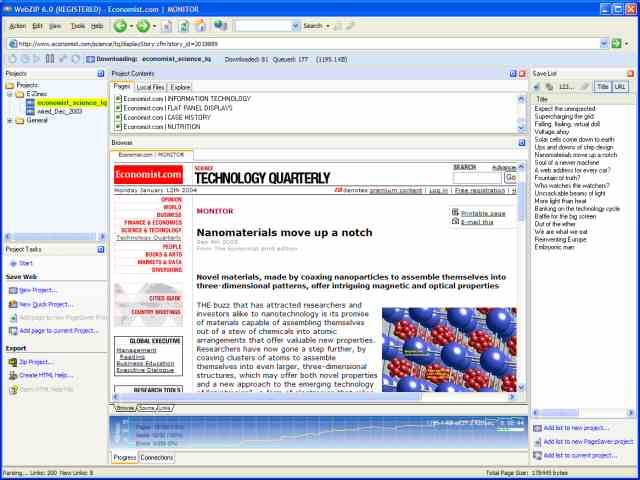
Task: Collapse the E-Zines folder tree node
Action: [x=10, y=94]
